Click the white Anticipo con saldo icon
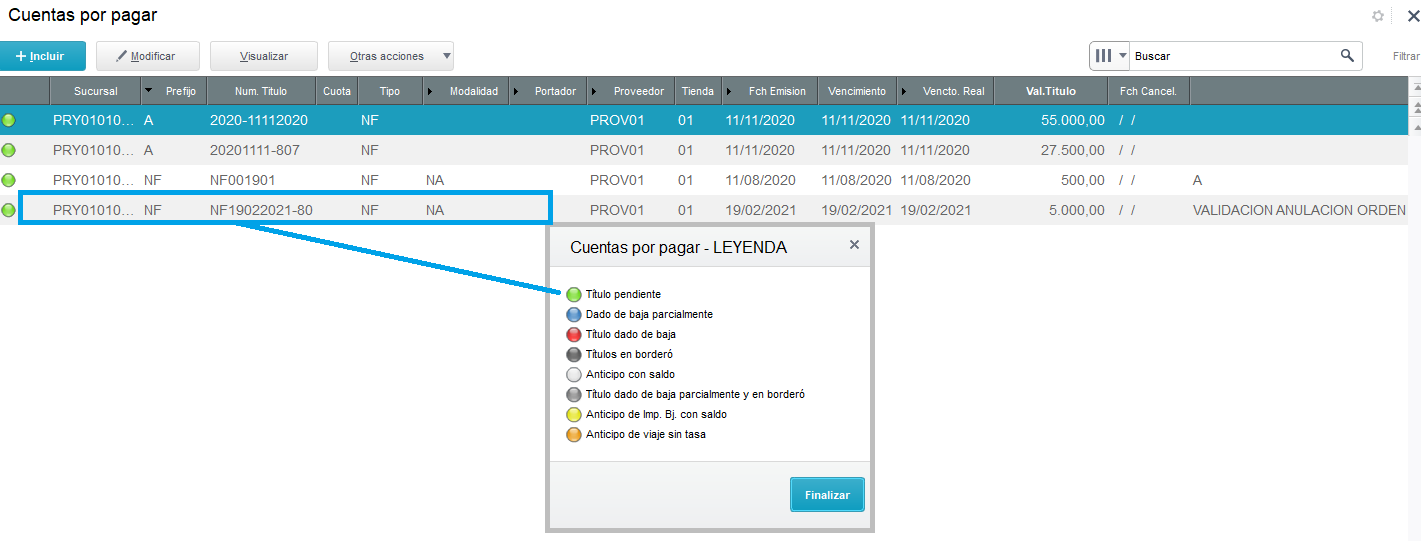 coord(573,374)
